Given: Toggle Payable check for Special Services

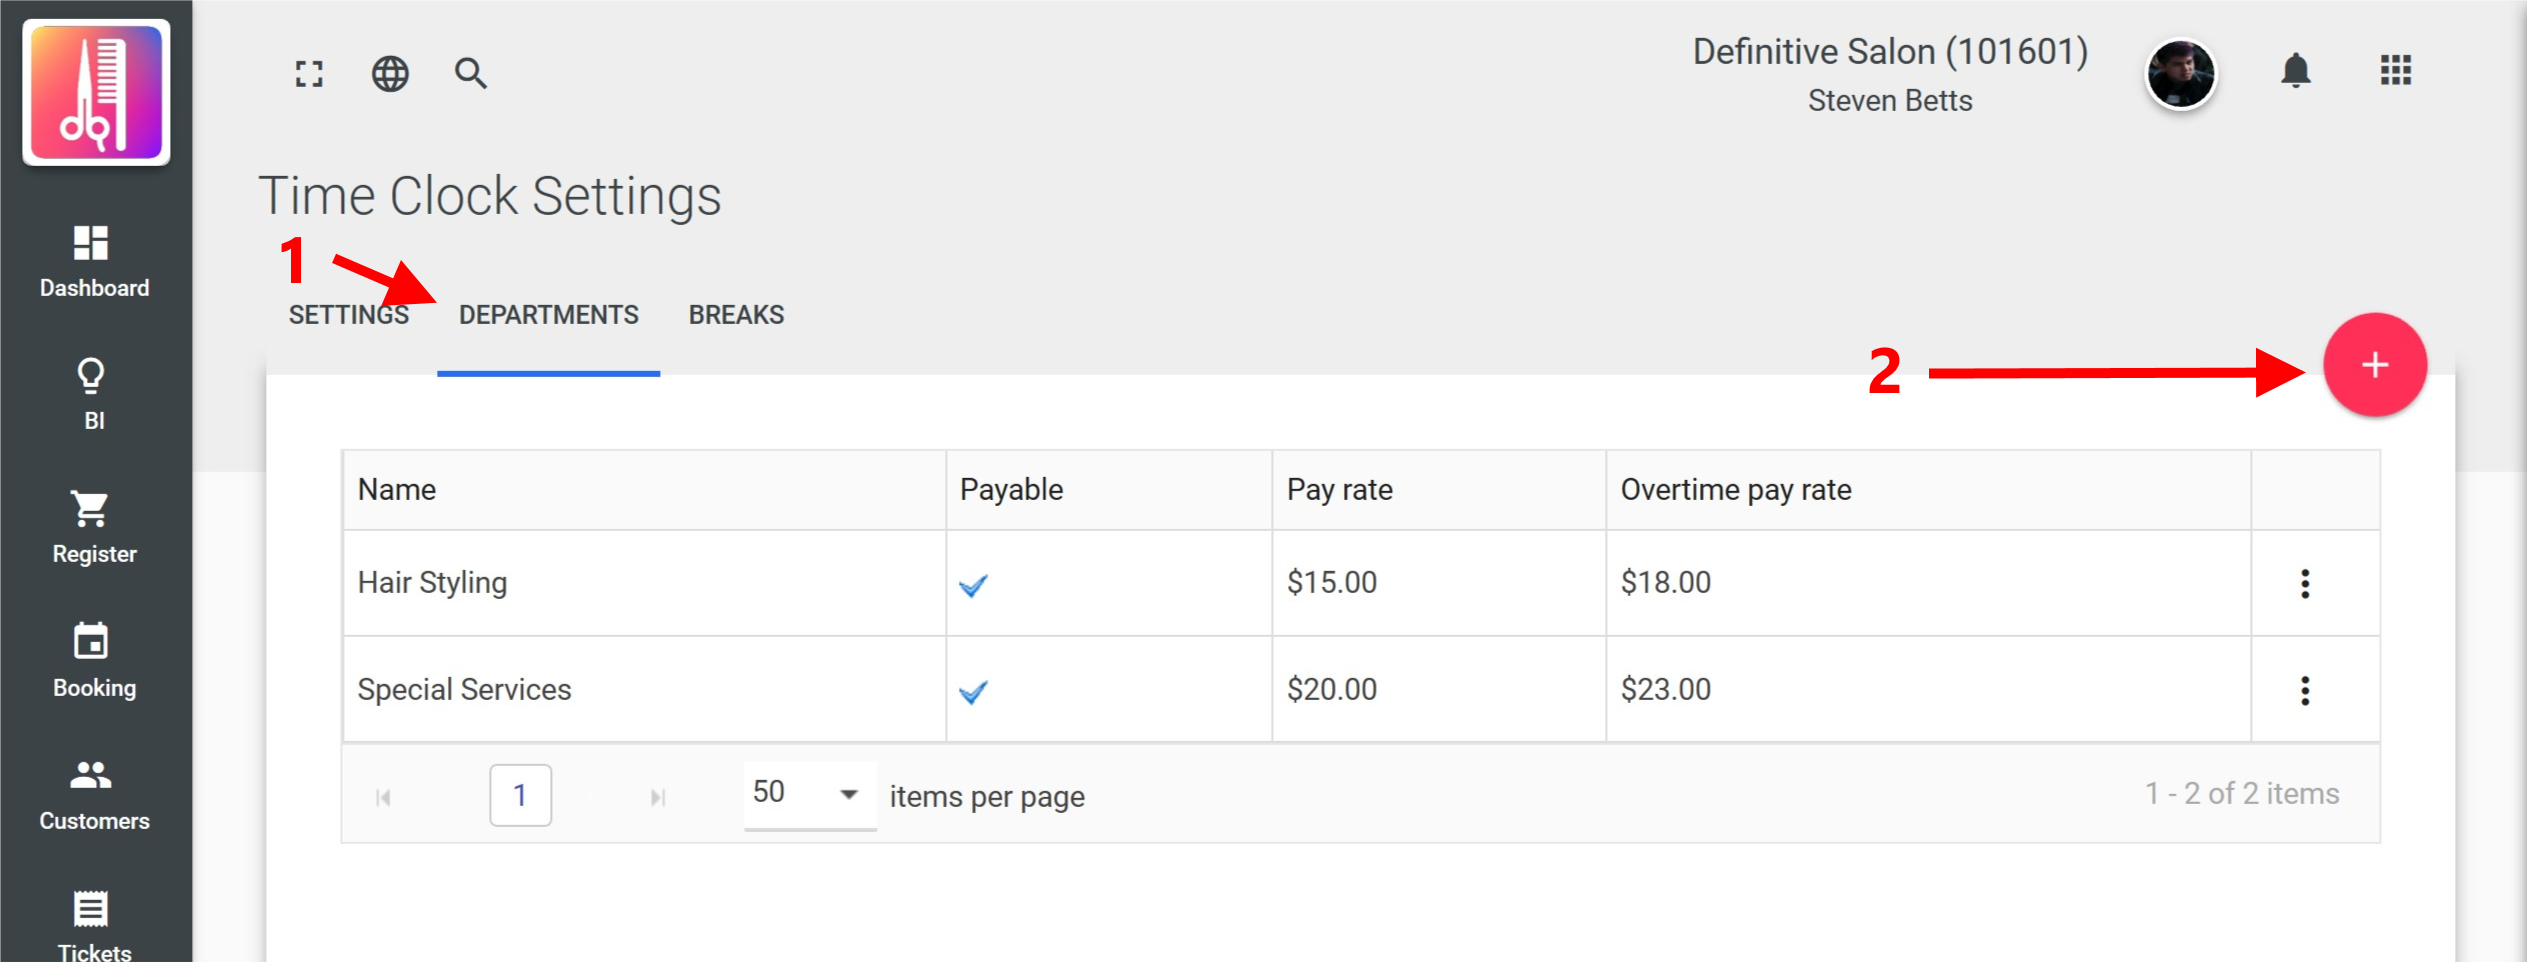Looking at the screenshot, I should point(973,691).
